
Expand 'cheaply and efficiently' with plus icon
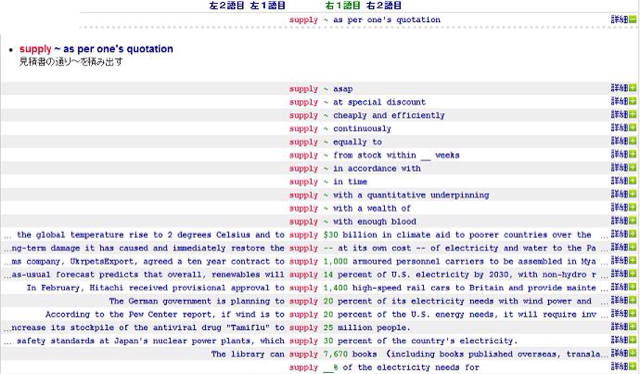(x=633, y=114)
